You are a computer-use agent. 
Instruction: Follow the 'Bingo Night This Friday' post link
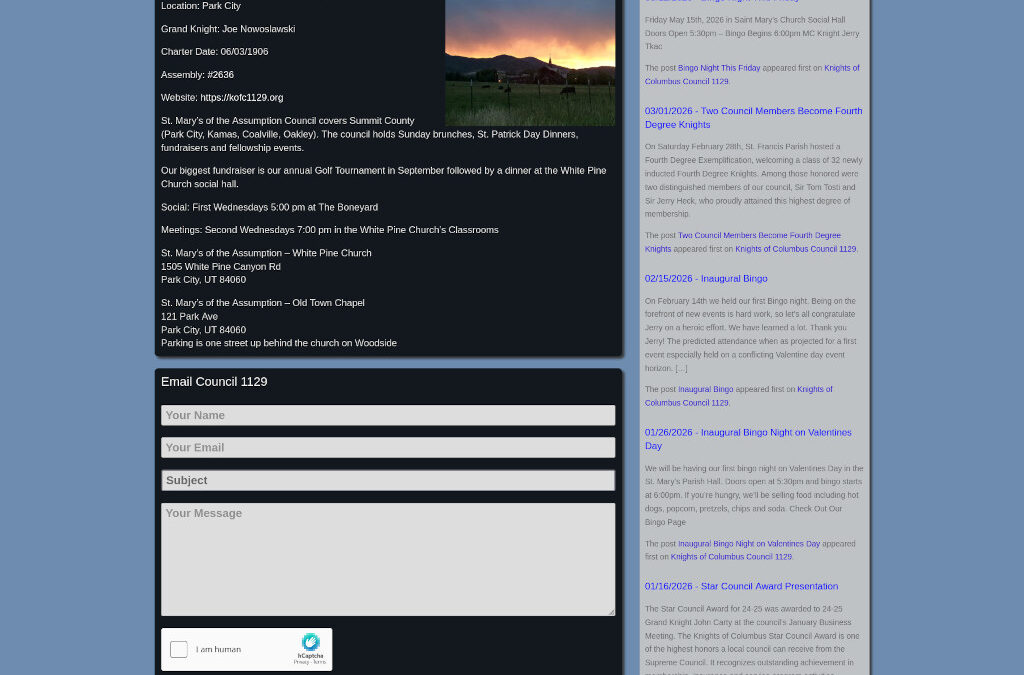(719, 68)
